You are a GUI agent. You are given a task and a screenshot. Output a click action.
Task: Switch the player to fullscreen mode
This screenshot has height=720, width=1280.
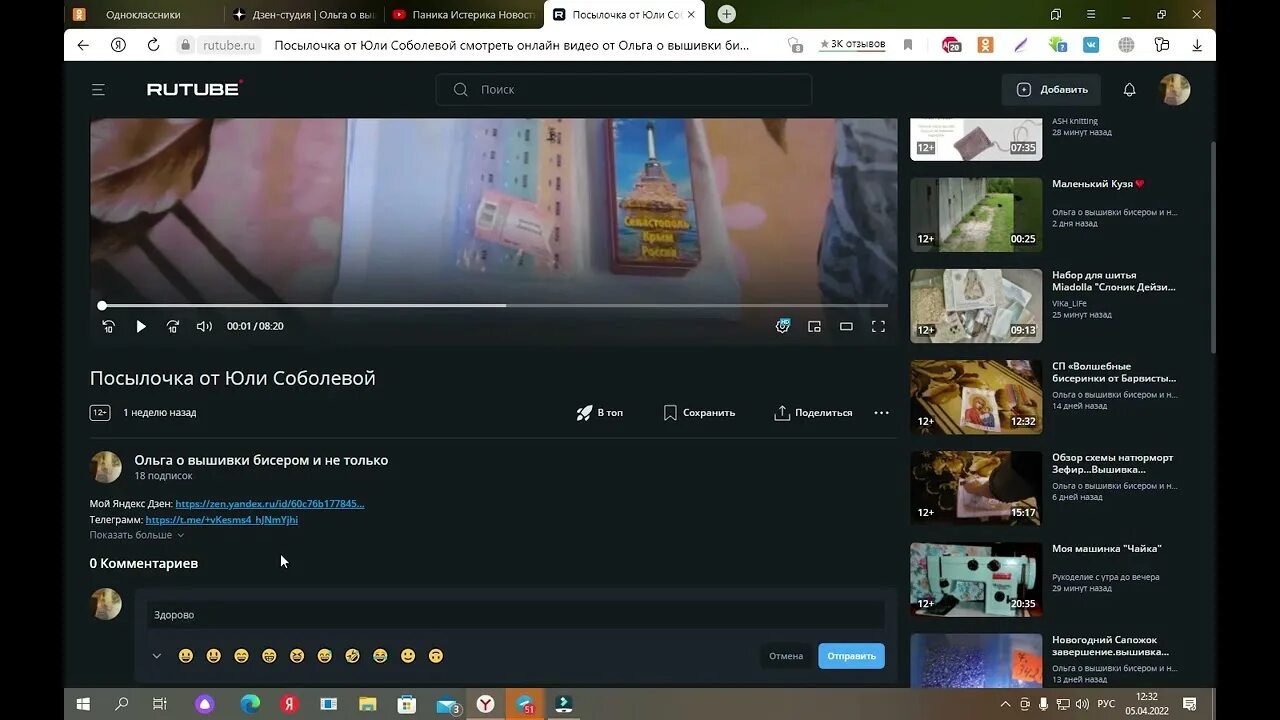[x=878, y=326]
